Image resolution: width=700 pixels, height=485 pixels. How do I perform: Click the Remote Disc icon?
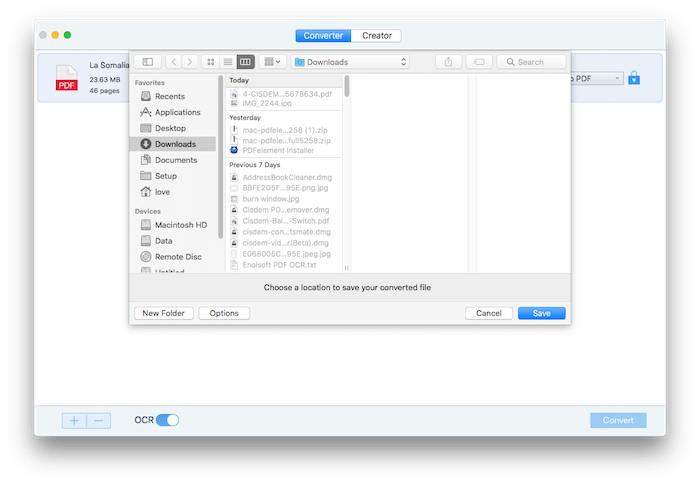[x=146, y=257]
